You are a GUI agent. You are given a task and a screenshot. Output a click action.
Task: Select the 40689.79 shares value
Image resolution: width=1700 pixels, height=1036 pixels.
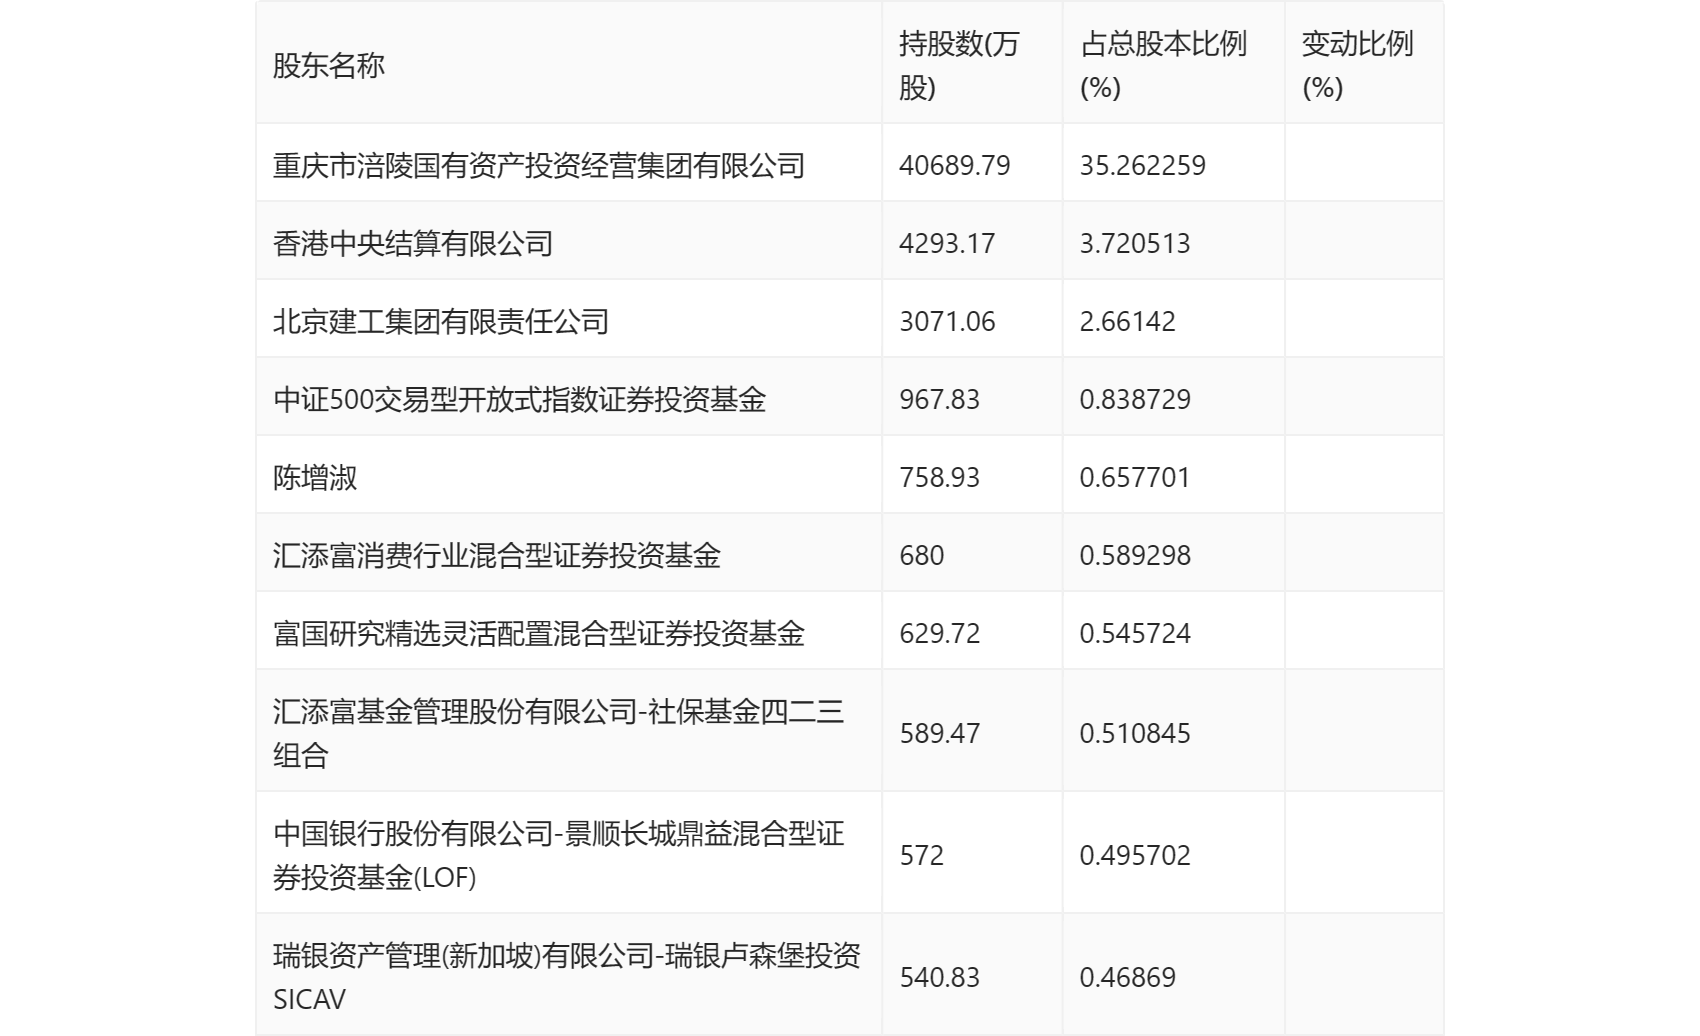pyautogui.click(x=955, y=165)
